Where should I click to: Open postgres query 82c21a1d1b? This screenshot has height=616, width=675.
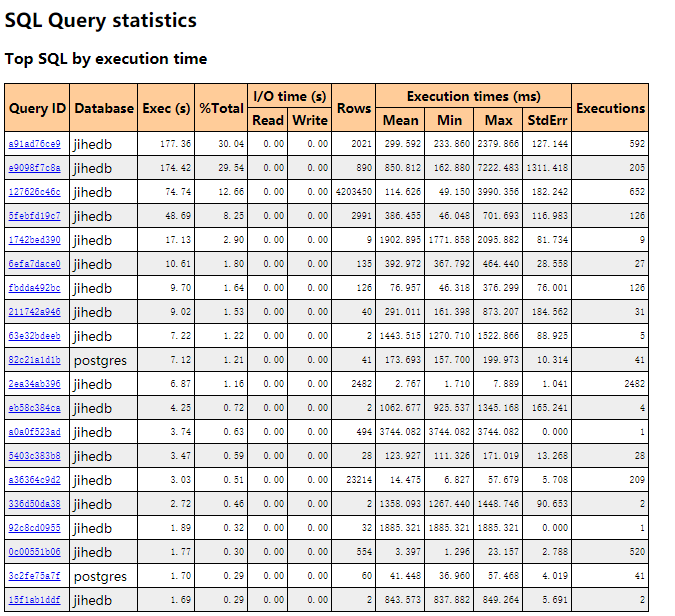(x=34, y=360)
